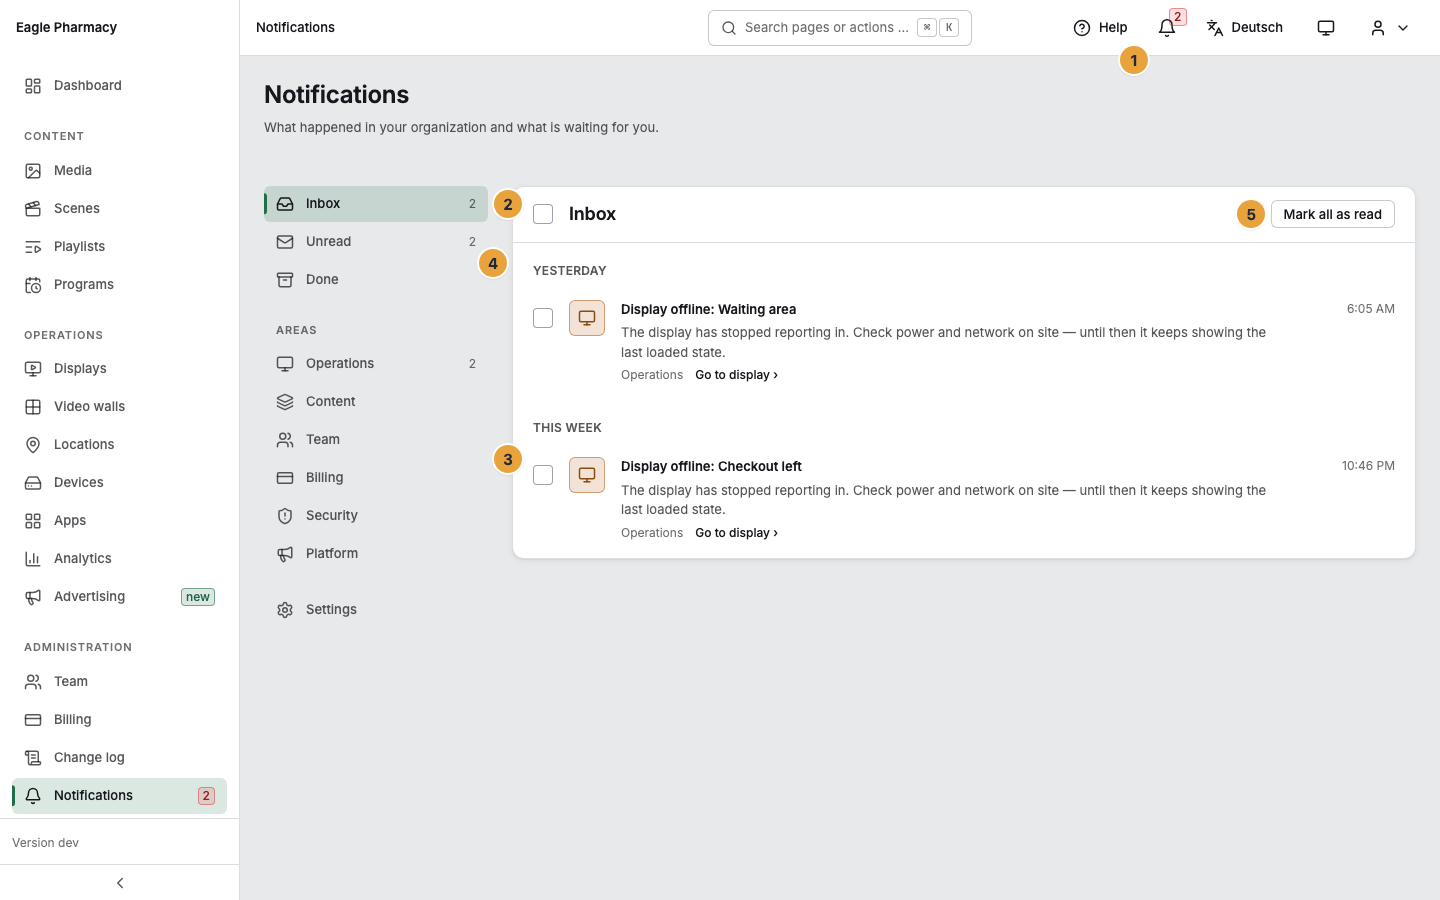Select Notifications in the left sidebar

pos(119,796)
